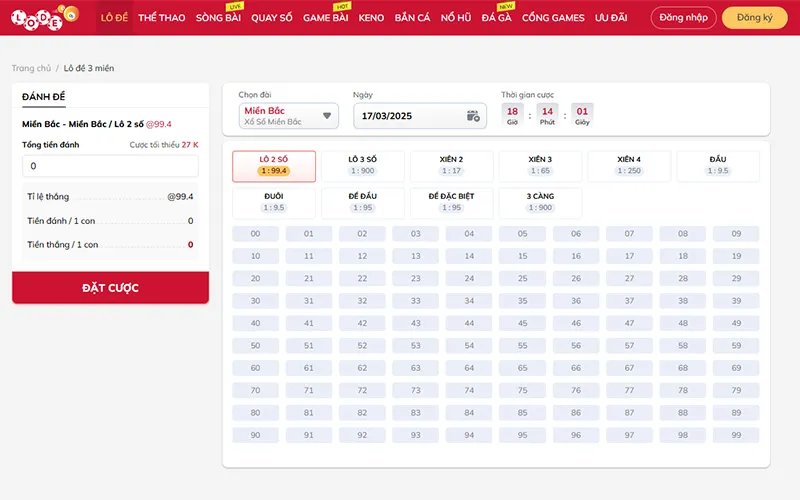This screenshot has height=500, width=800.
Task: Click the Cược tối thiểu 27 K text
Action: pyautogui.click(x=164, y=145)
